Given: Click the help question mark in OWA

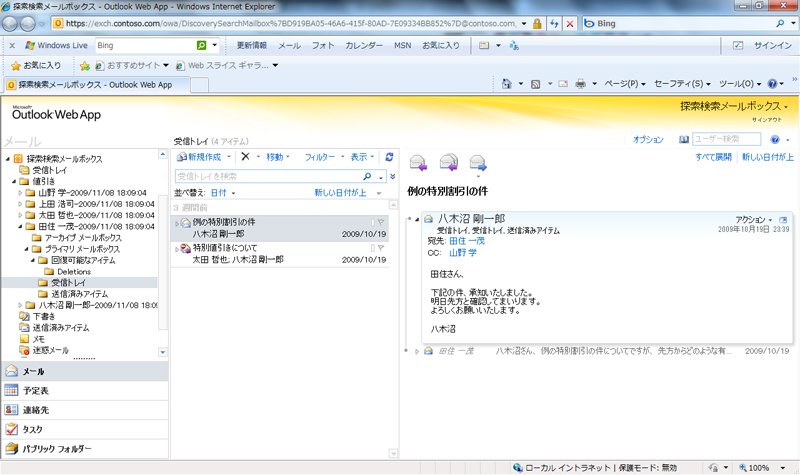Looking at the screenshot, I should 775,139.
